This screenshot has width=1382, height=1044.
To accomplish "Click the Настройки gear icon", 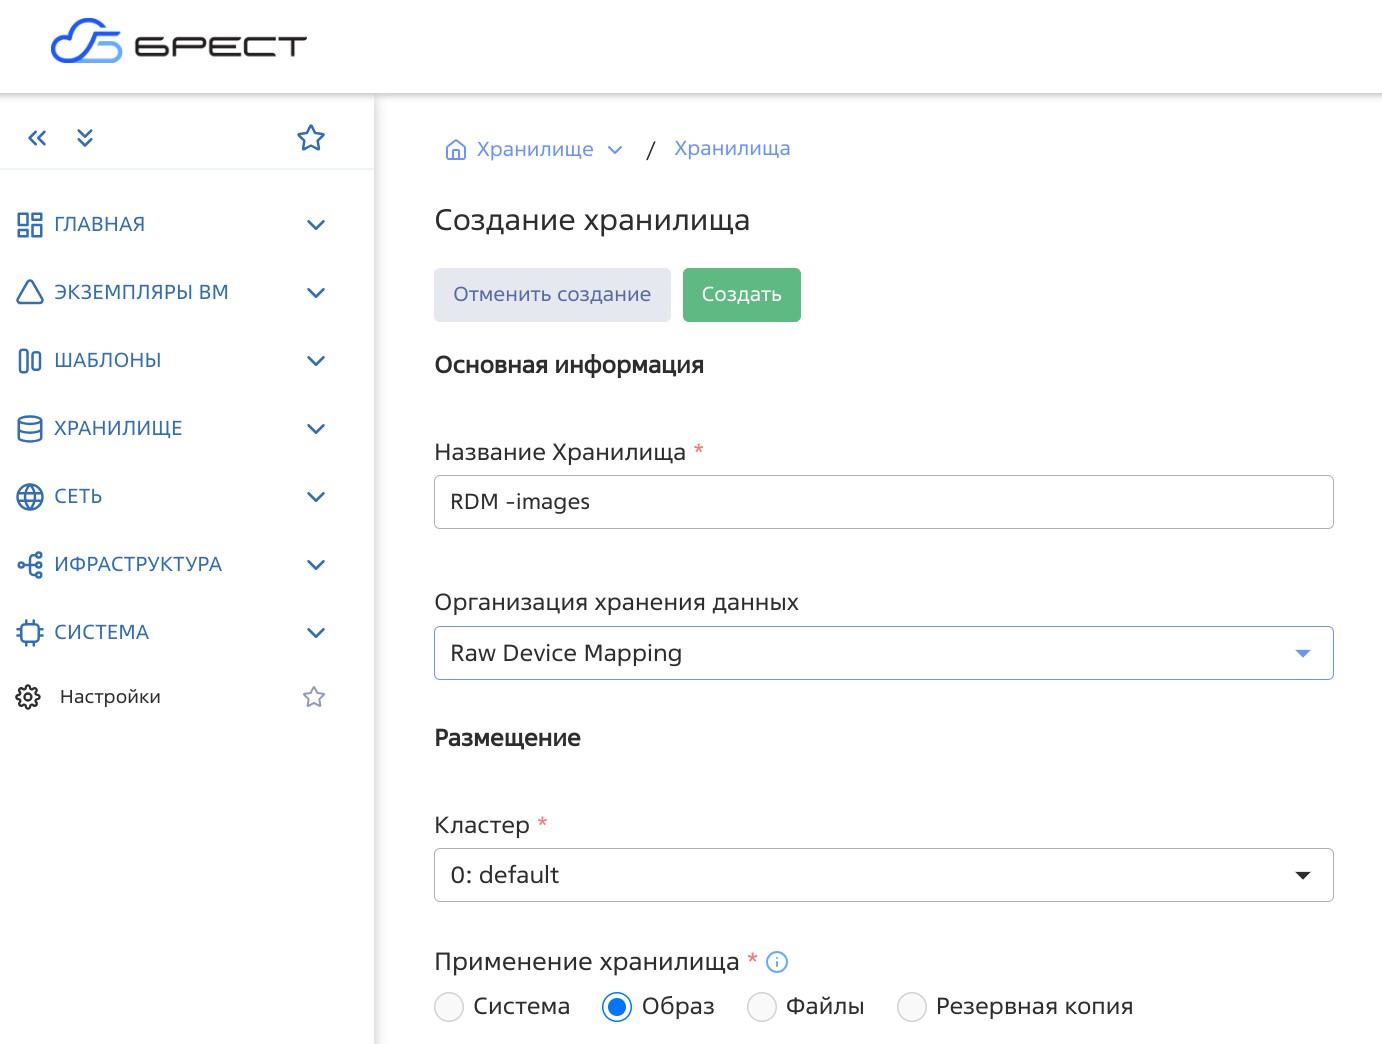I will click(28, 697).
